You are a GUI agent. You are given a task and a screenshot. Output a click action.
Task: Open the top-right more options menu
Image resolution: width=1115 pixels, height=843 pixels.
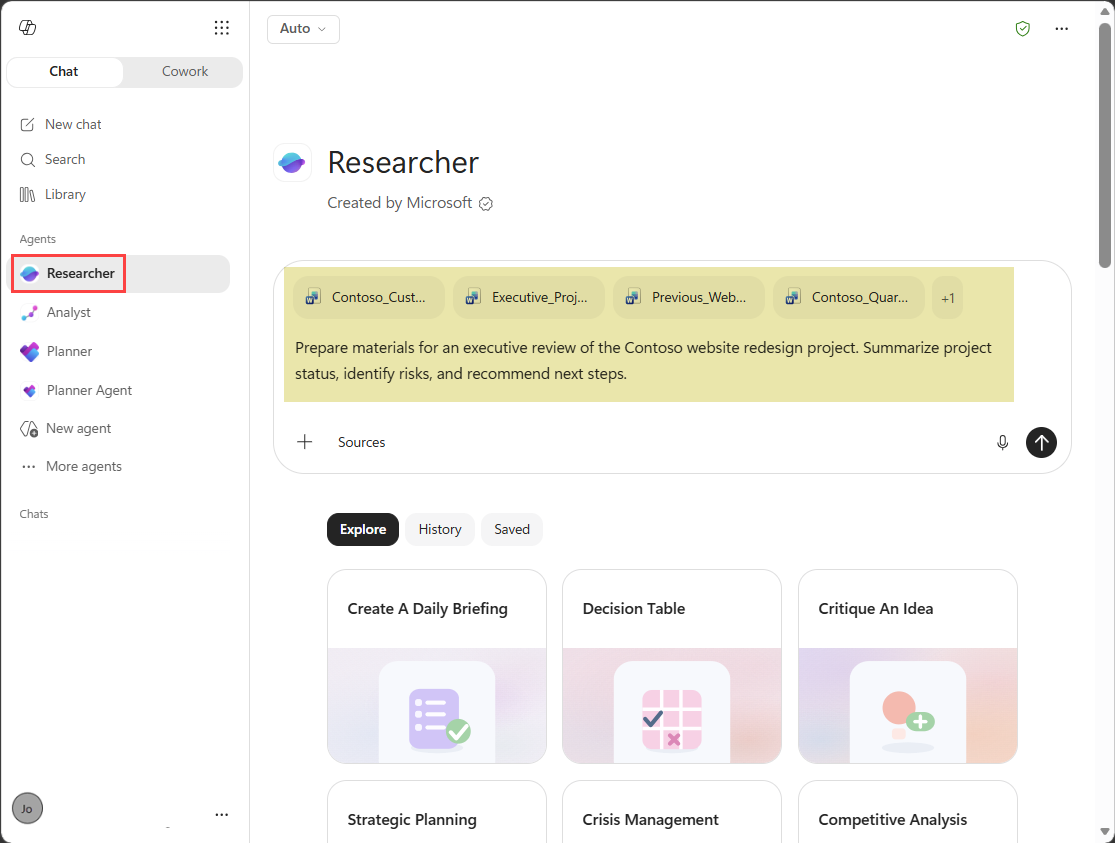1062,28
